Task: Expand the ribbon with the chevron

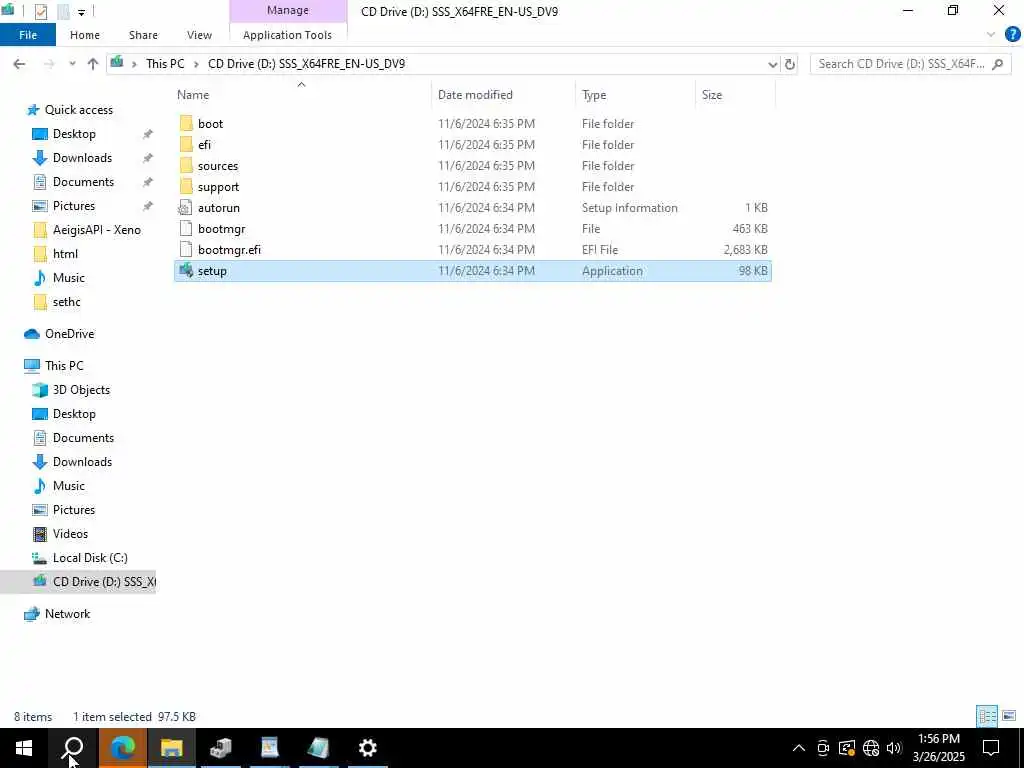Action: point(991,35)
